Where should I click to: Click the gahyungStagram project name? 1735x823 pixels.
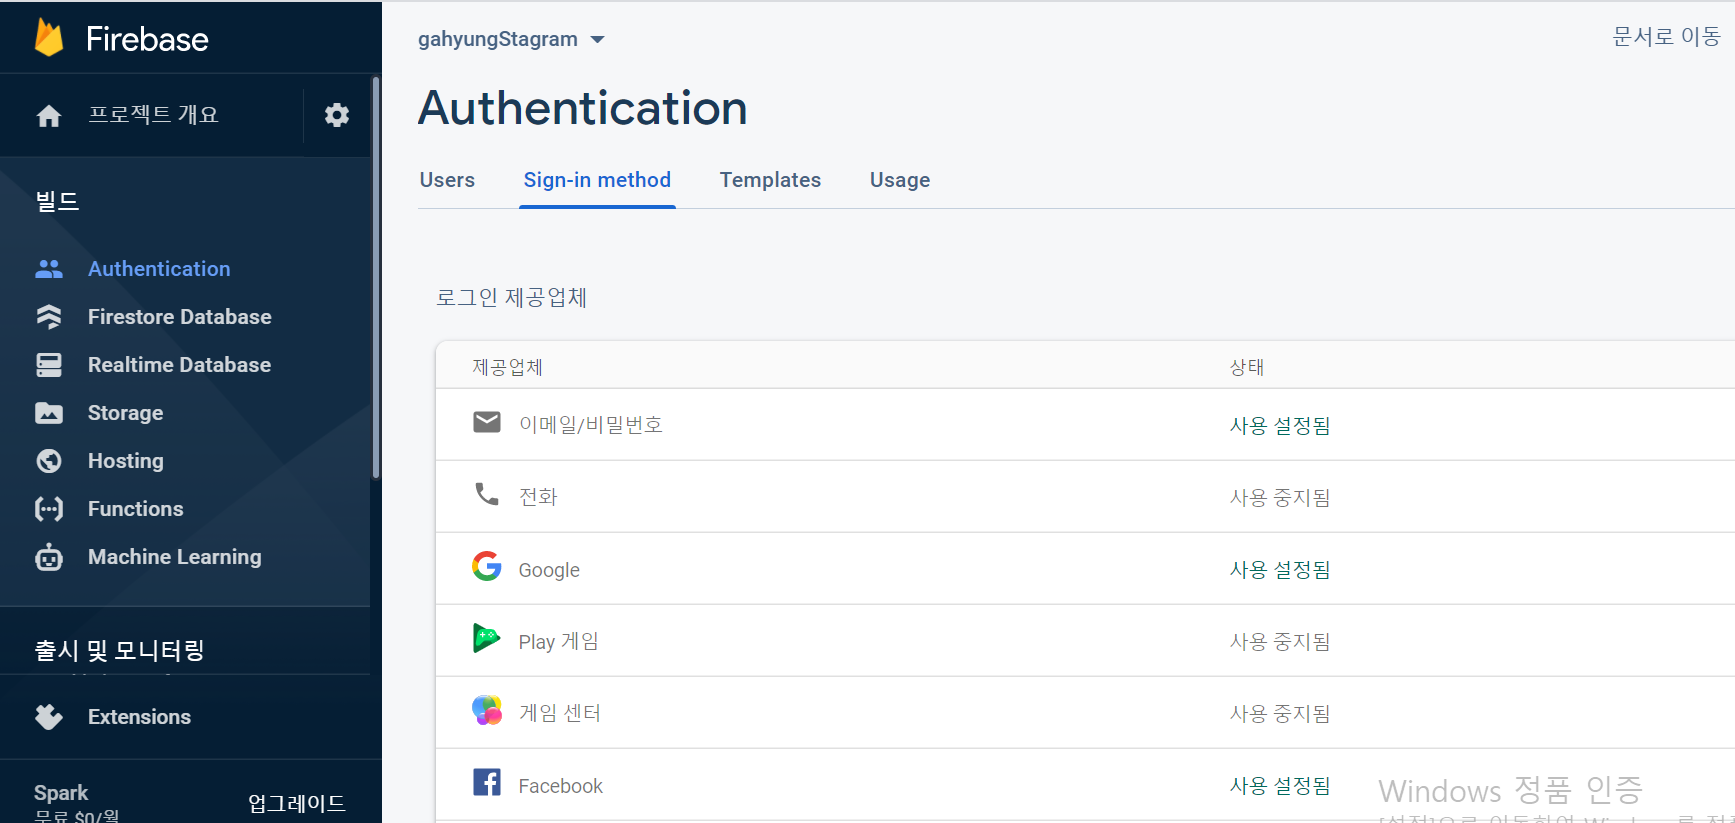(x=498, y=39)
